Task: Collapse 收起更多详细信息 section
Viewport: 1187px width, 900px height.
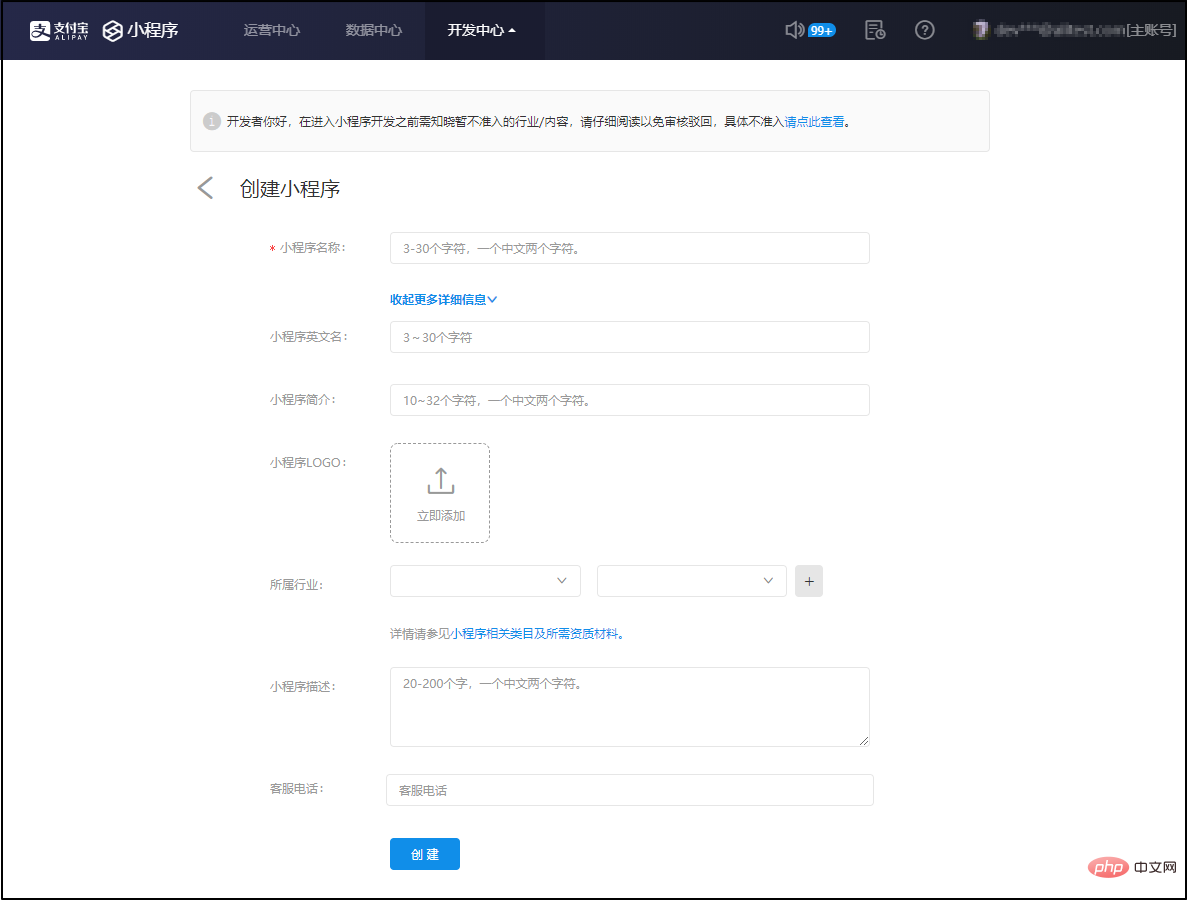Action: pyautogui.click(x=444, y=300)
